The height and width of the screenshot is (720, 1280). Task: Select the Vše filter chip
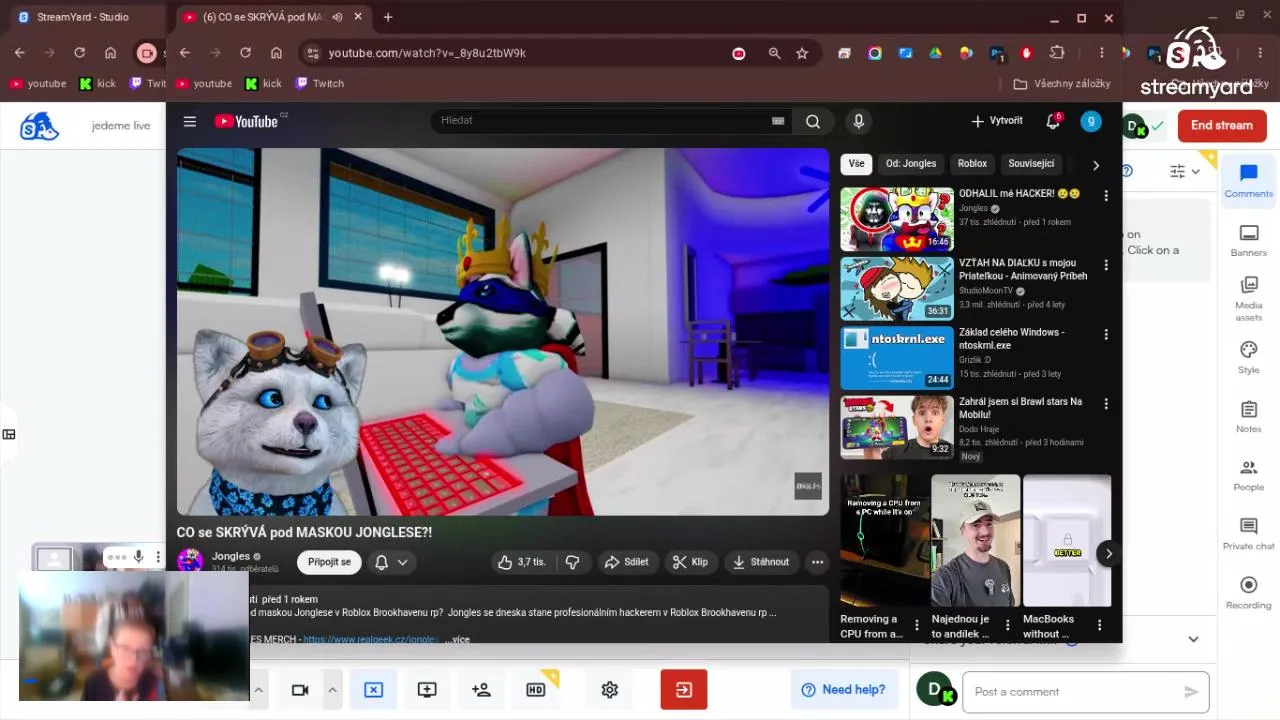coord(856,164)
